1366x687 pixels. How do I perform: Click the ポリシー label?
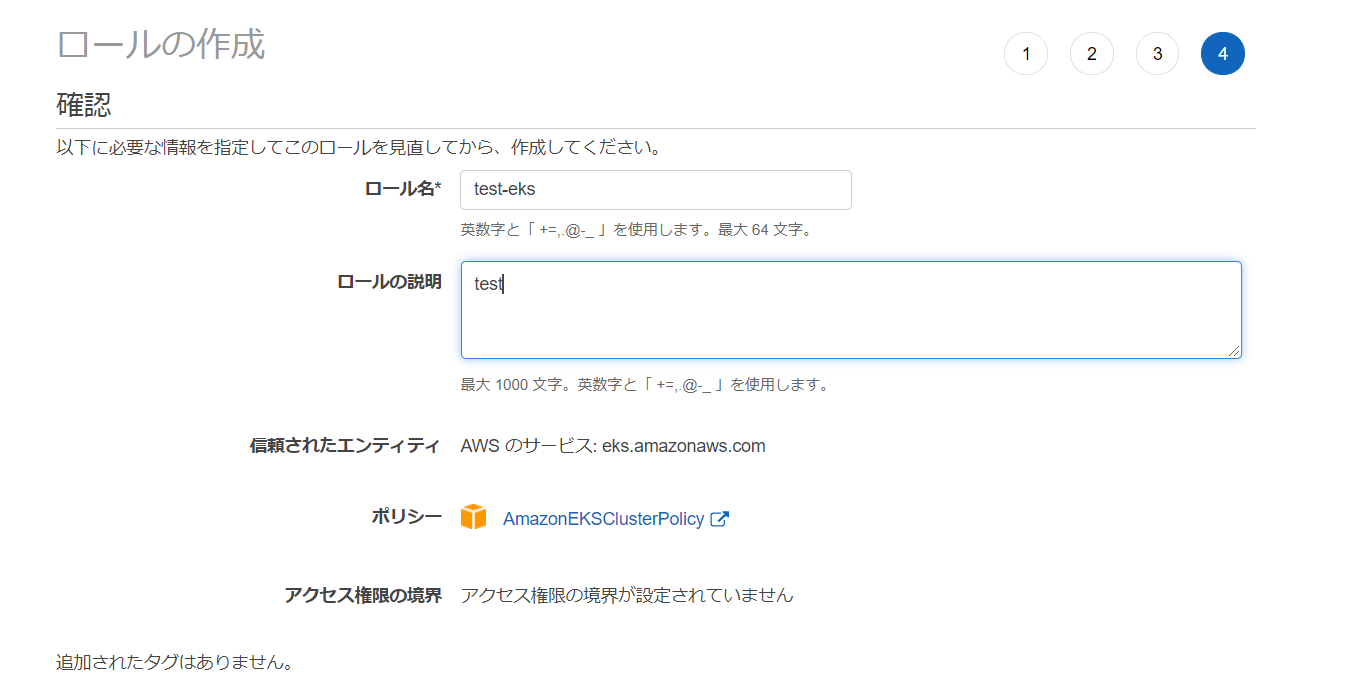coord(407,517)
